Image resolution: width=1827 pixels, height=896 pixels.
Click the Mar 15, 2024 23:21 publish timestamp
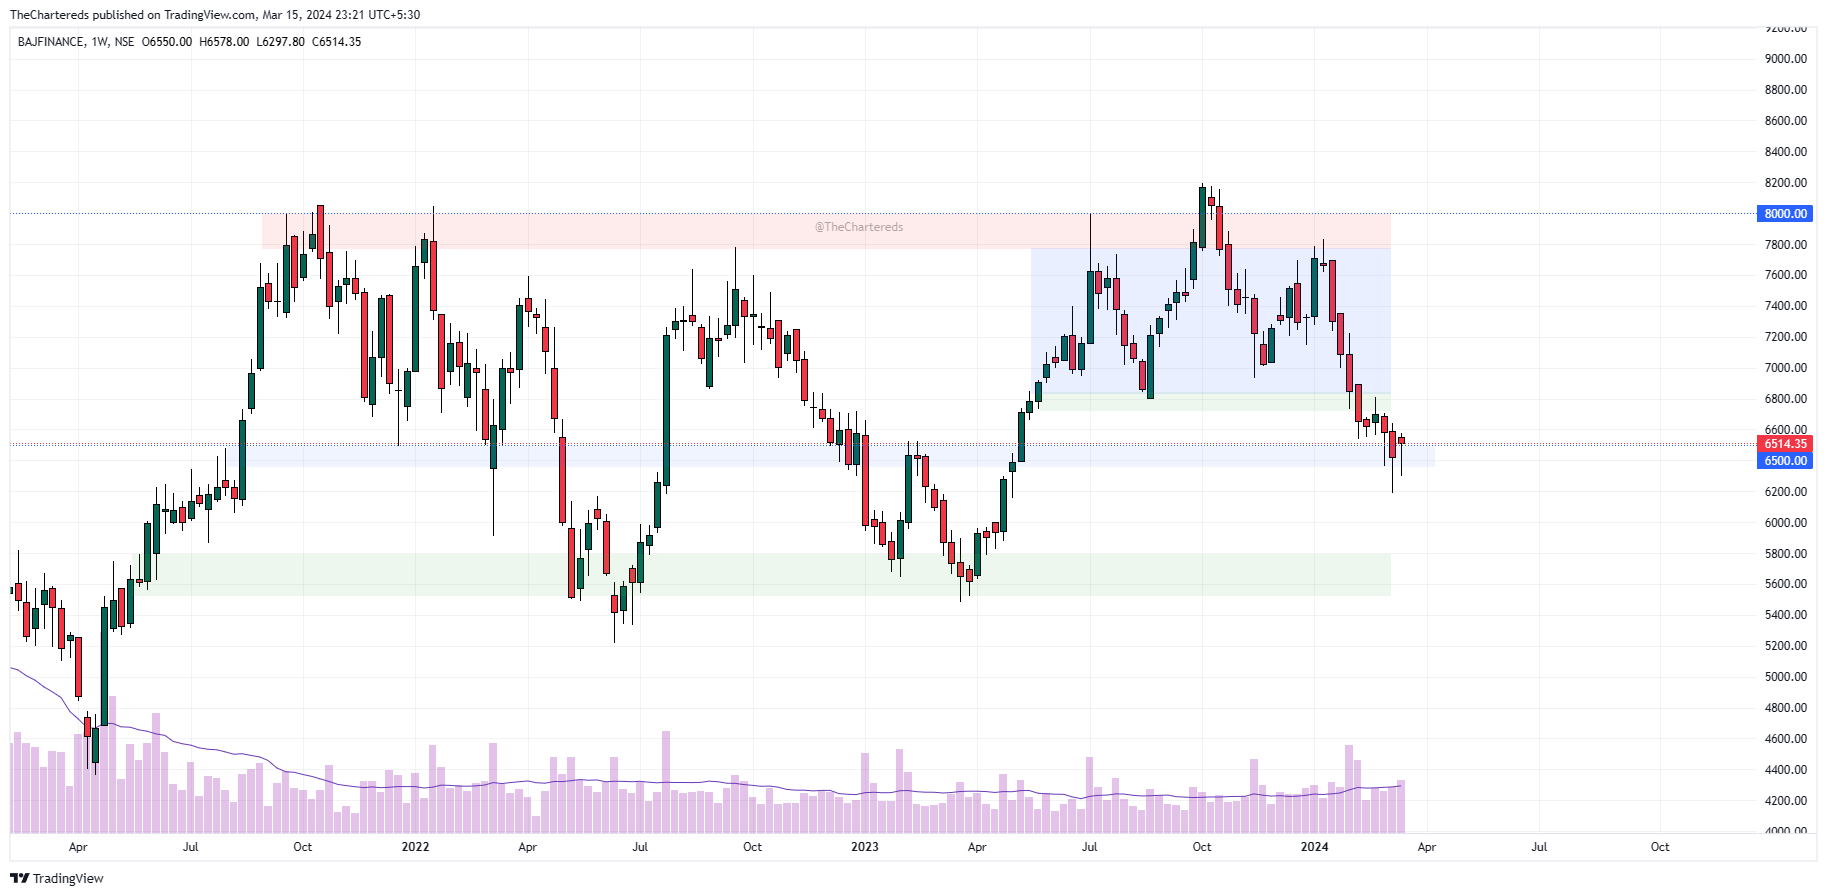click(x=315, y=15)
